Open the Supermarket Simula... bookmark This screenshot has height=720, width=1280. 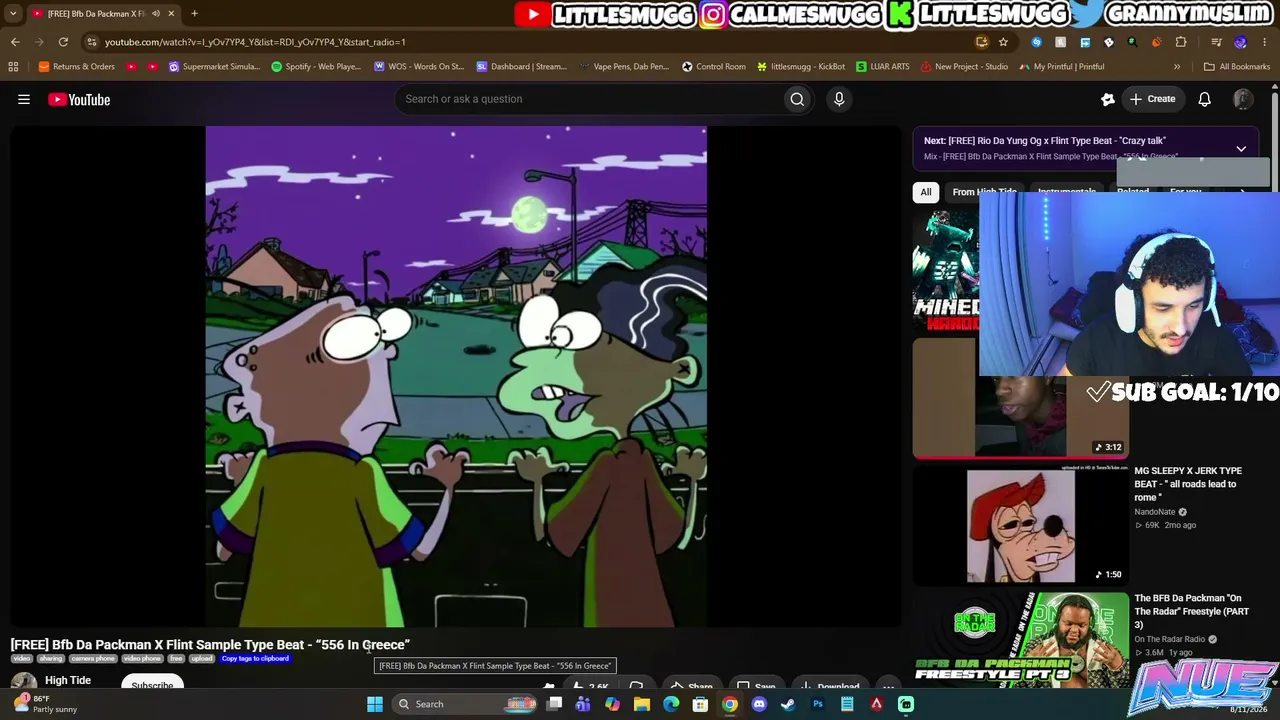point(214,67)
